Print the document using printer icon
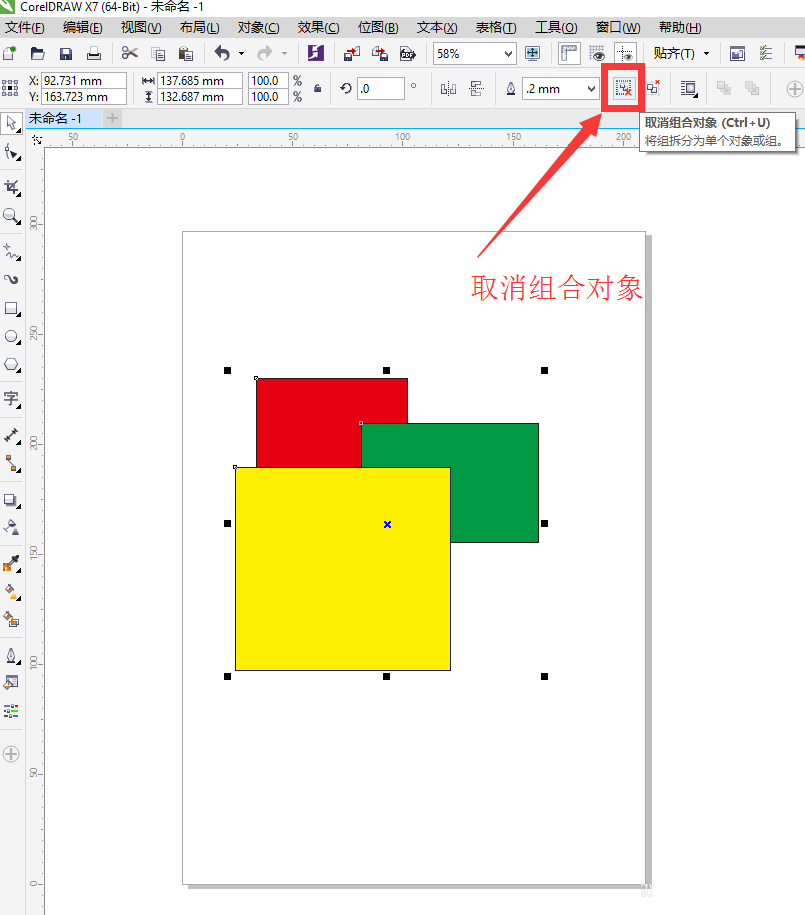The width and height of the screenshot is (805, 915). pyautogui.click(x=93, y=54)
